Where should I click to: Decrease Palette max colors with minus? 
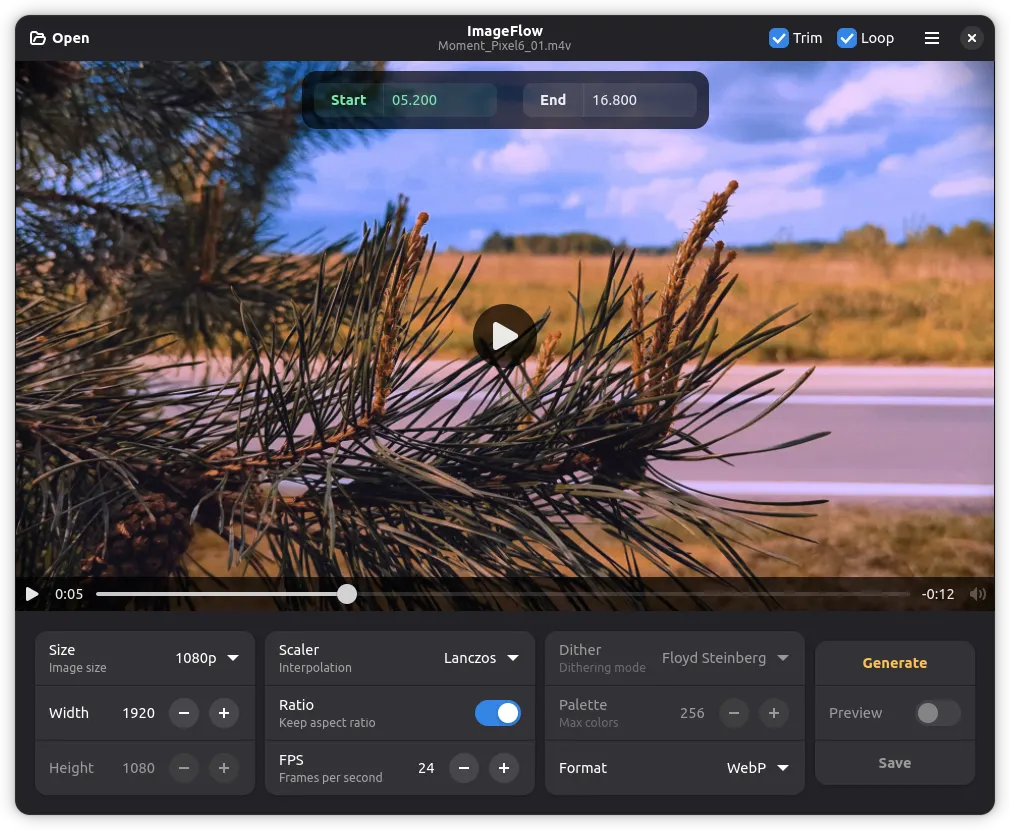click(x=734, y=713)
